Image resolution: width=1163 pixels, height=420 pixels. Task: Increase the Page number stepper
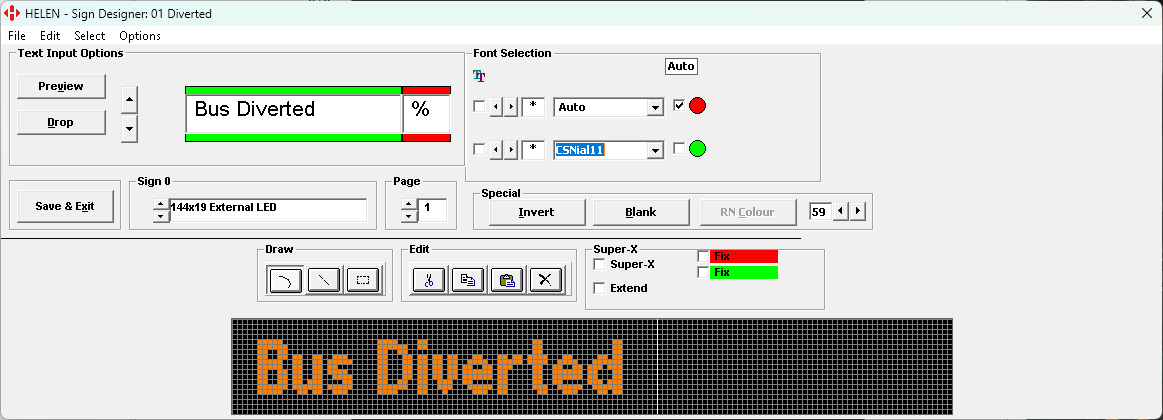click(407, 204)
